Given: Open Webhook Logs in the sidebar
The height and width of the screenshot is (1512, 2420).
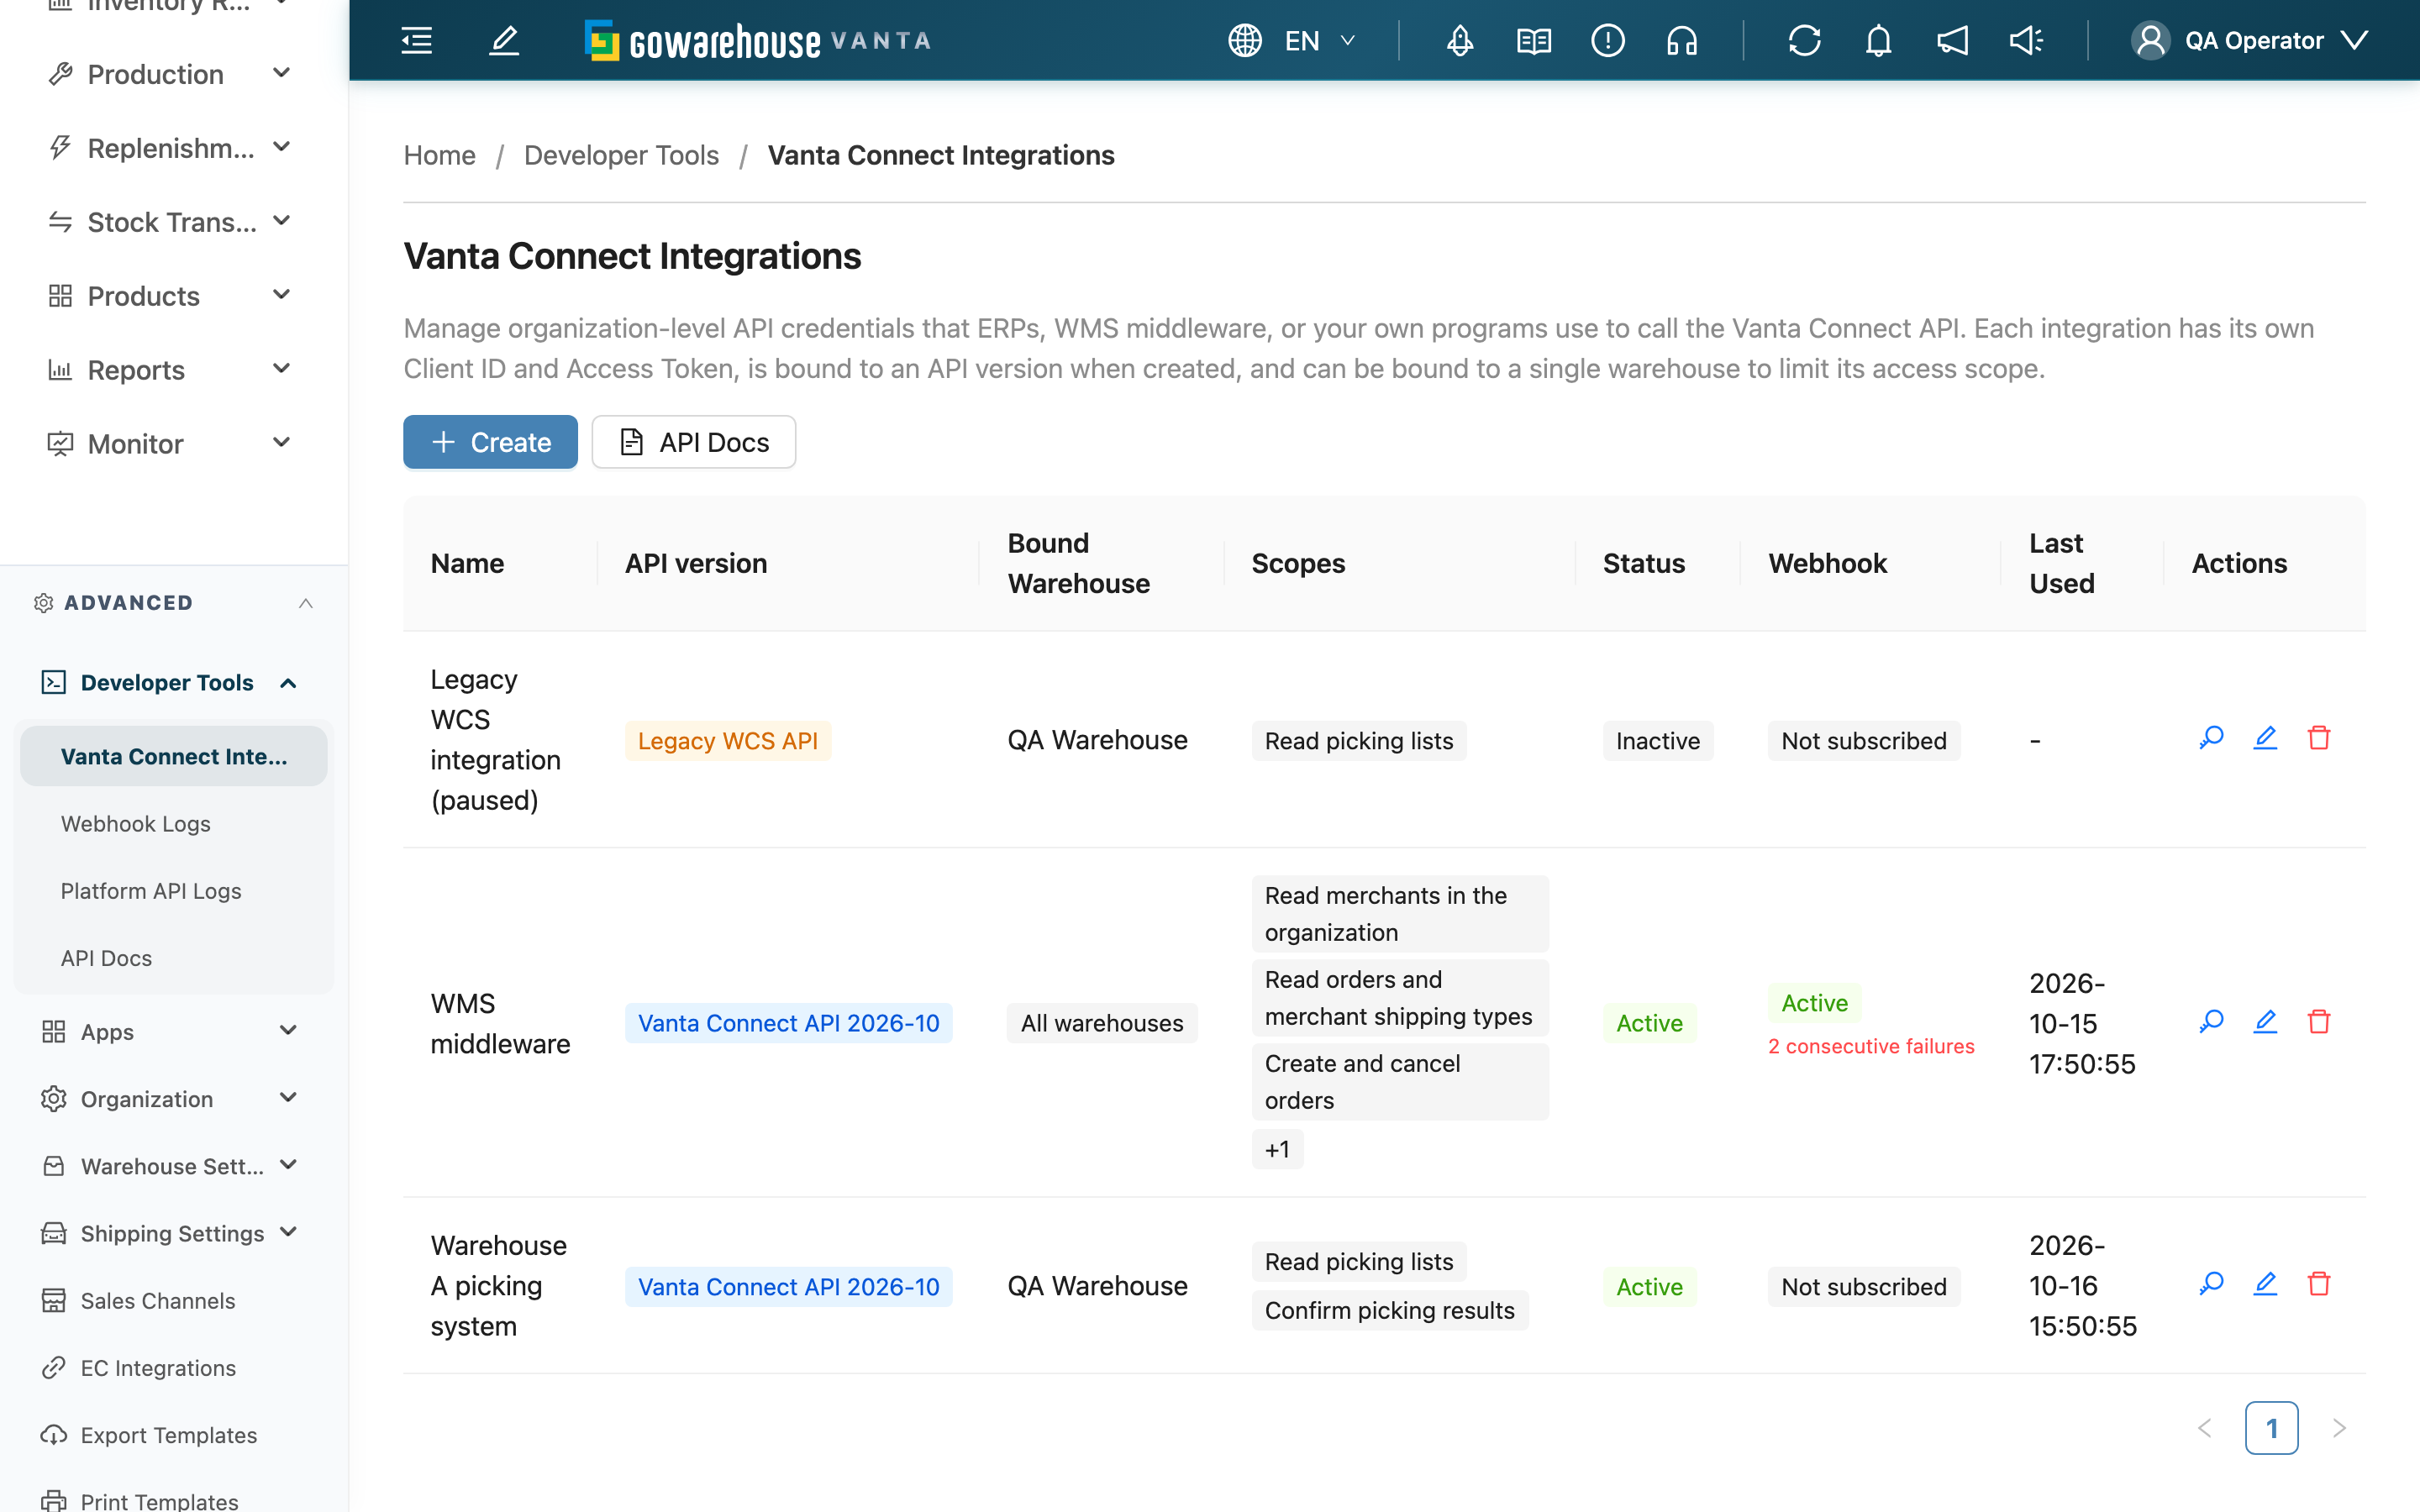Looking at the screenshot, I should coord(136,824).
